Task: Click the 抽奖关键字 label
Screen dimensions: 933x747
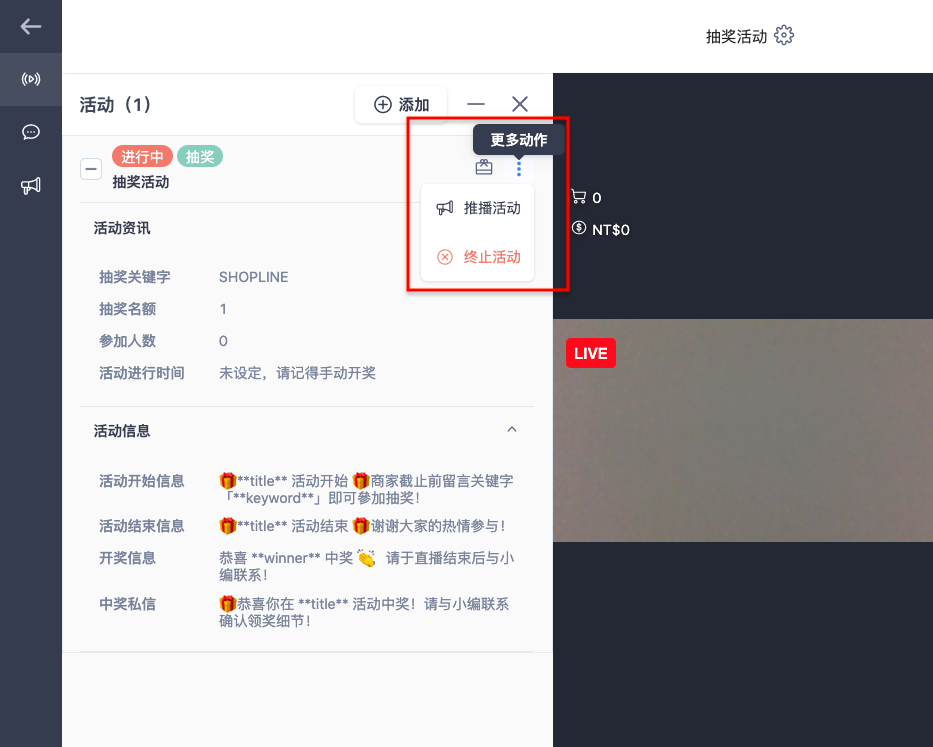Action: point(134,277)
